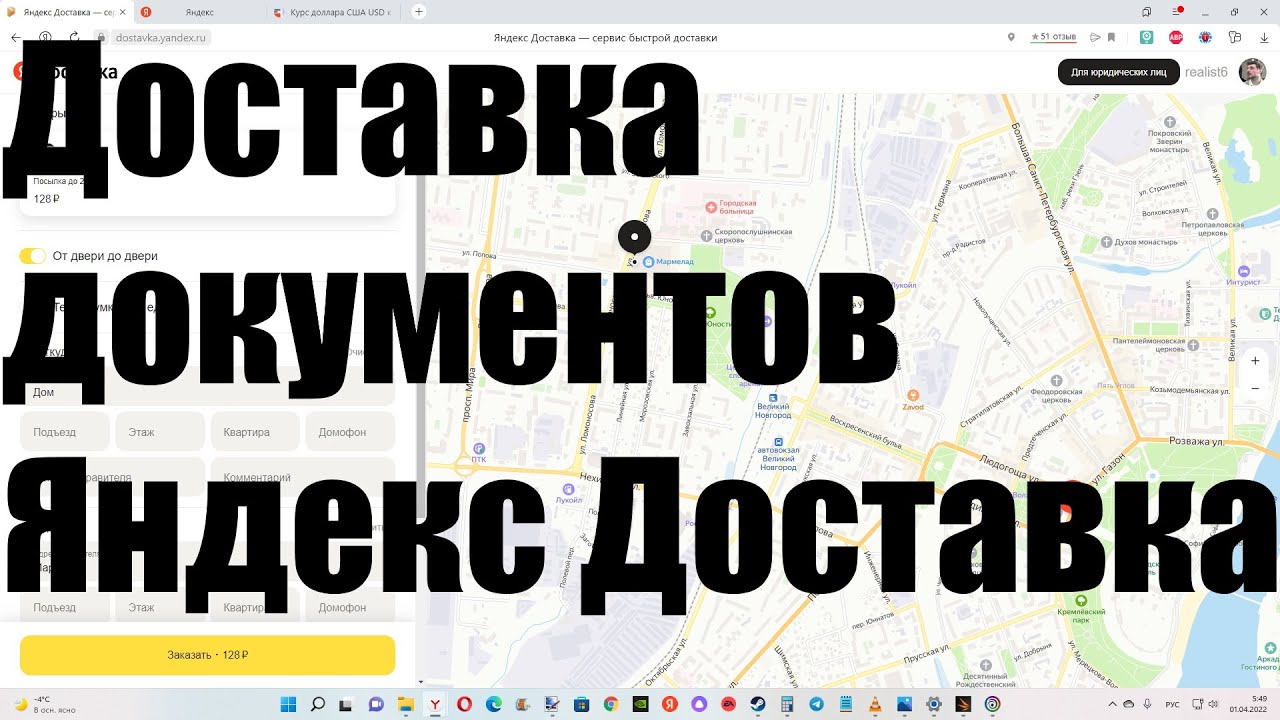Screen dimensions: 1280x720
Task: Open the bookmarks panel icon in title bar
Action: (1146, 12)
